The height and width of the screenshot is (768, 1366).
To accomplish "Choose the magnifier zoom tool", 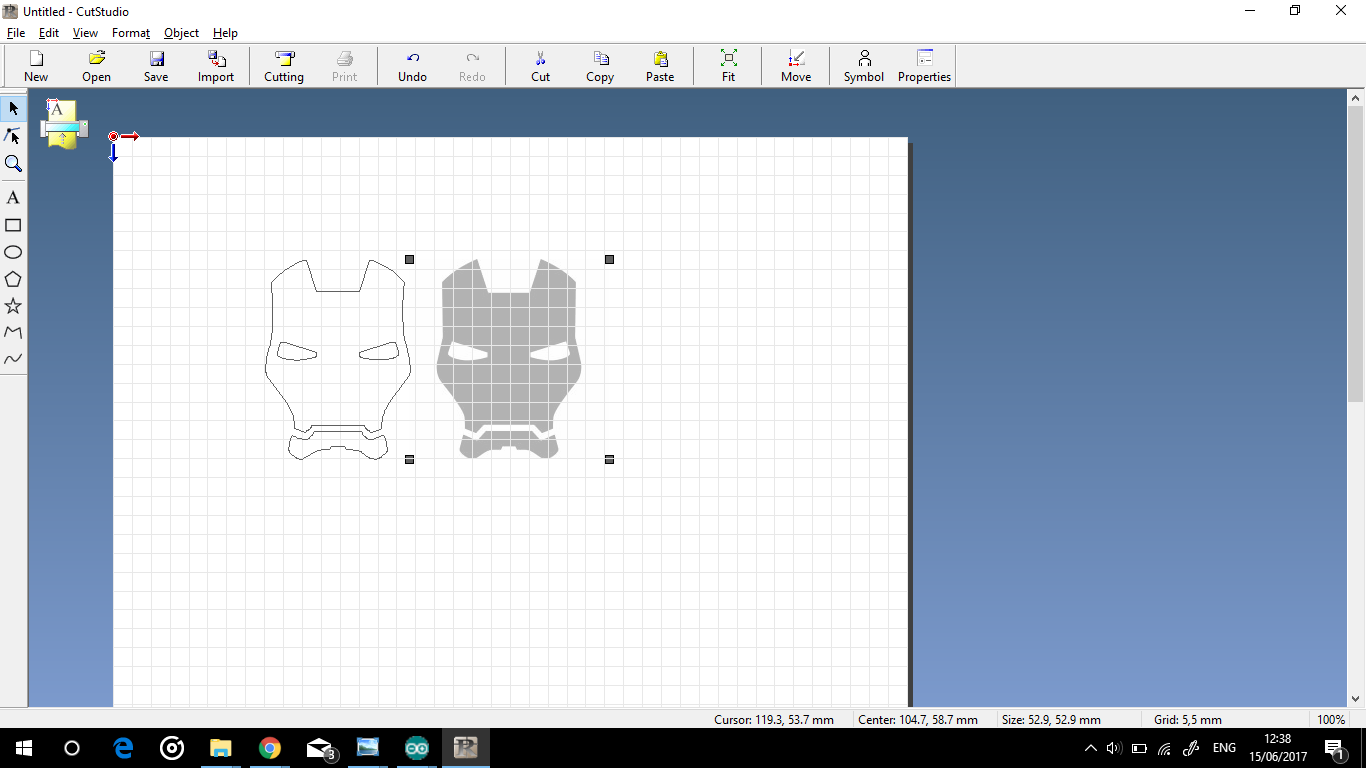I will 13,163.
